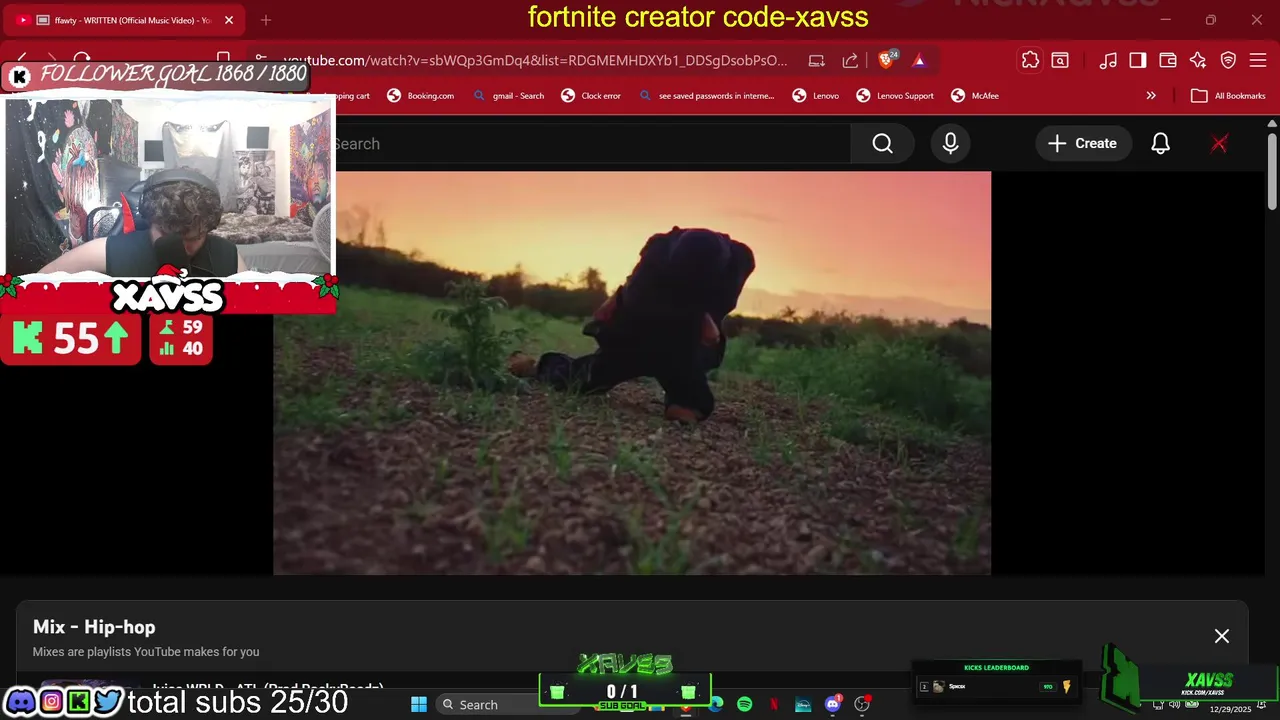Open the tab search icon in toolbar
Screen dimensions: 1280x720
point(1060,61)
